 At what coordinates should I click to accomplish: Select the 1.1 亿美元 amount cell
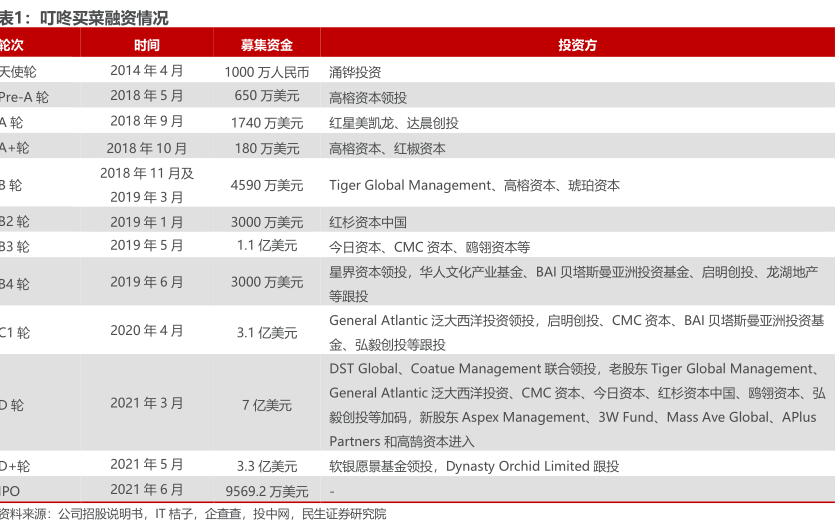(x=266, y=246)
